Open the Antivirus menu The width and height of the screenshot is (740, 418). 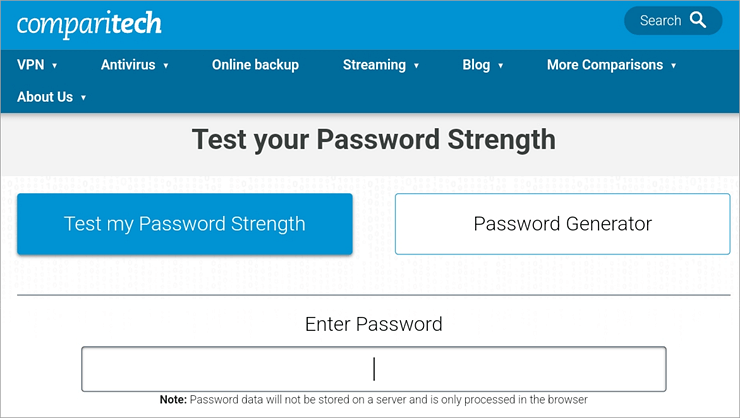click(128, 65)
